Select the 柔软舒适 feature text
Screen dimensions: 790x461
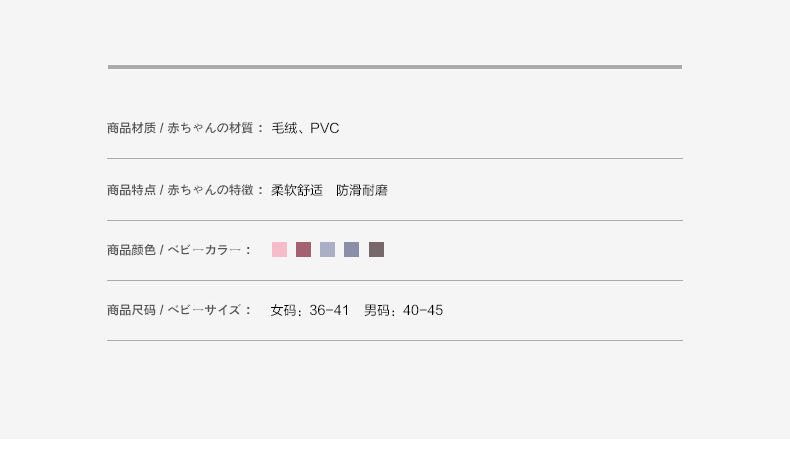(297, 190)
